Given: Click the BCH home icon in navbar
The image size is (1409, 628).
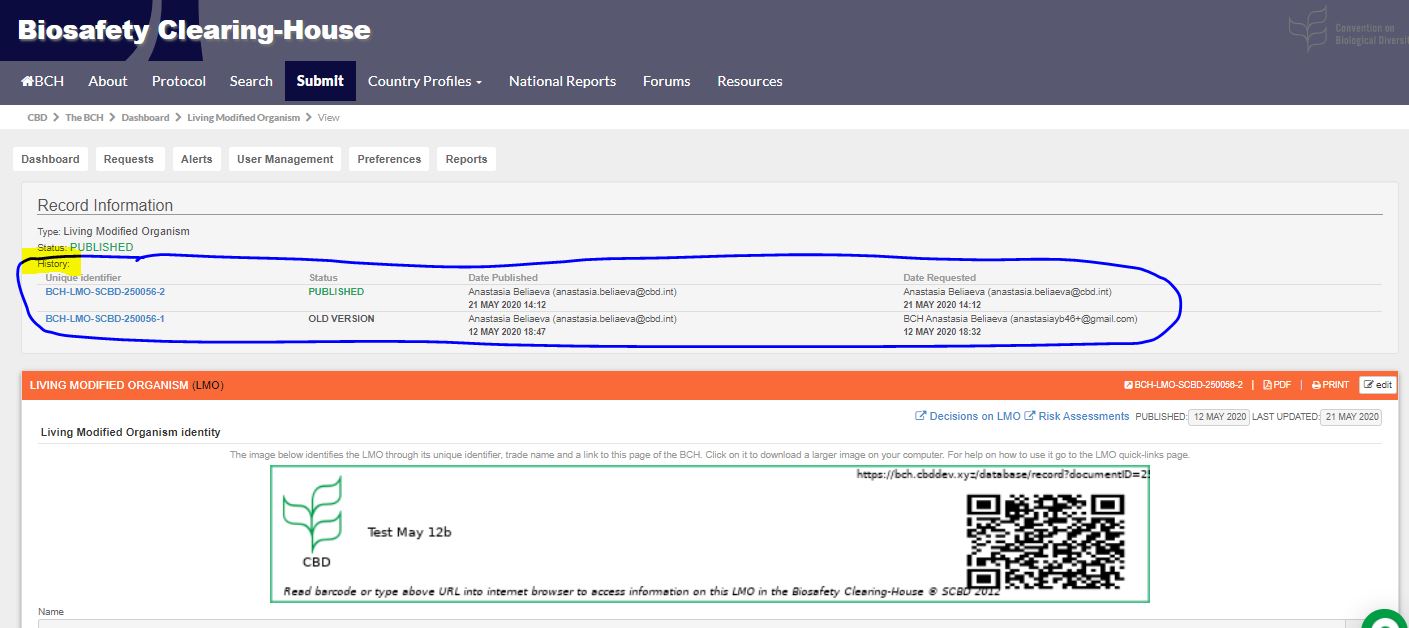Looking at the screenshot, I should 27,81.
